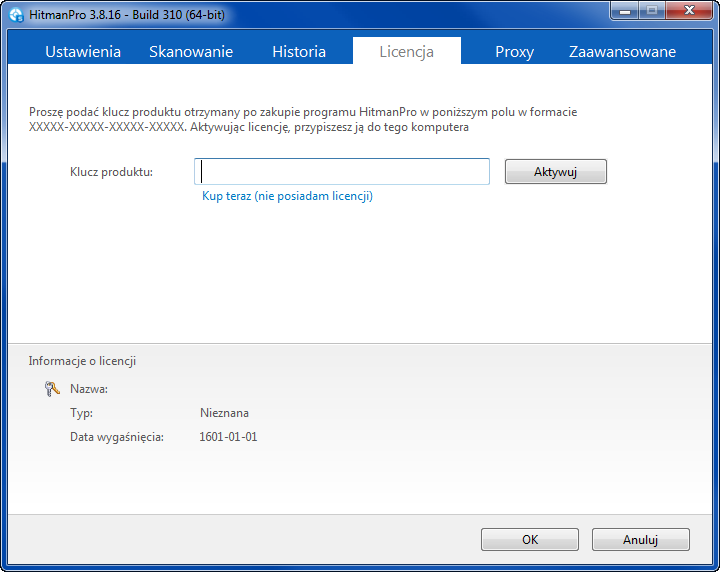The width and height of the screenshot is (720, 572).
Task: Go to the Historia tab
Action: click(299, 51)
